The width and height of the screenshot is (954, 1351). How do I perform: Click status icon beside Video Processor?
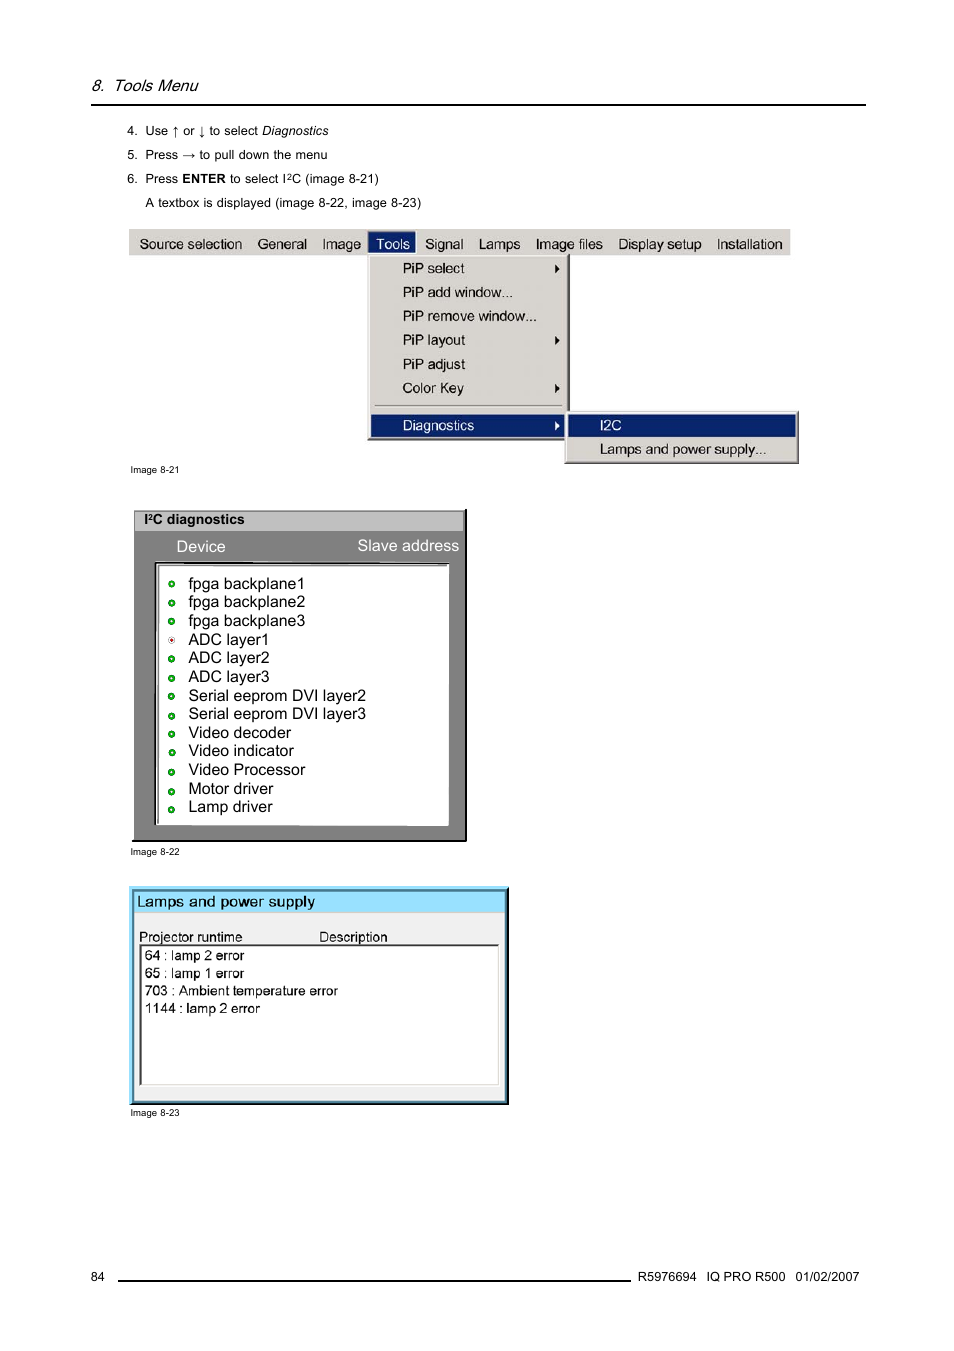tap(171, 772)
